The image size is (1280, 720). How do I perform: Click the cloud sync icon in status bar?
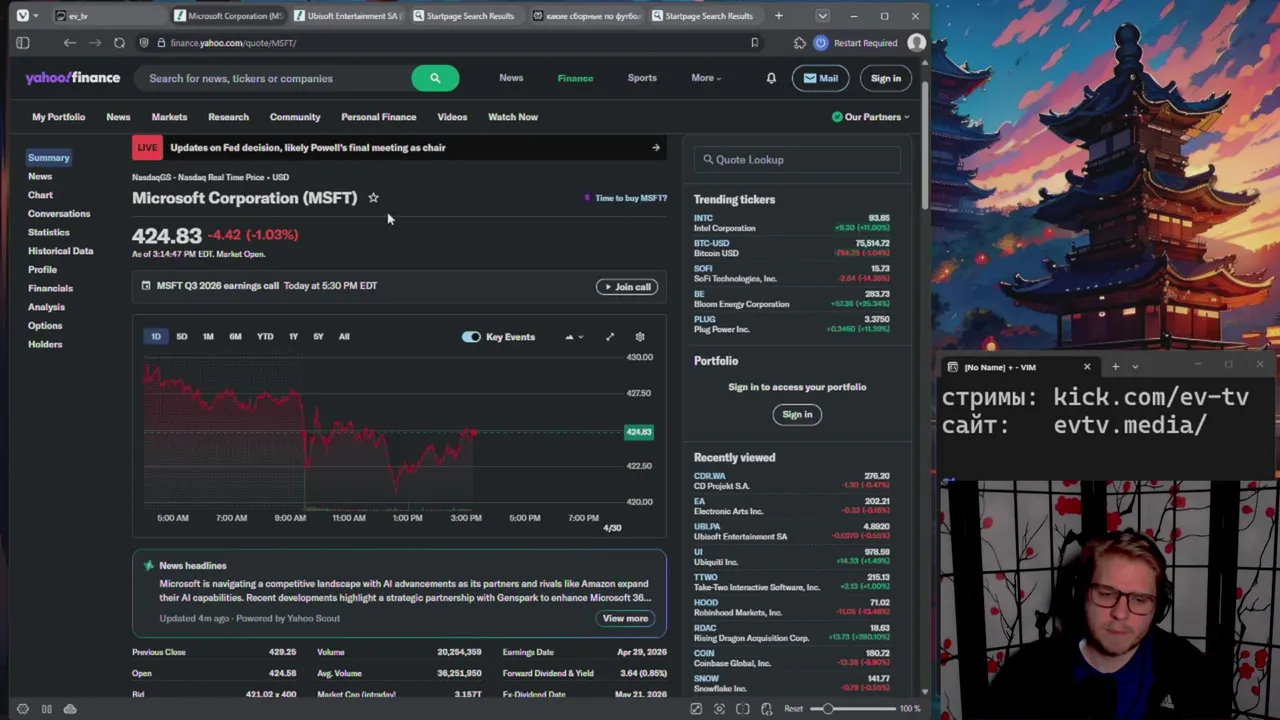pyautogui.click(x=70, y=709)
